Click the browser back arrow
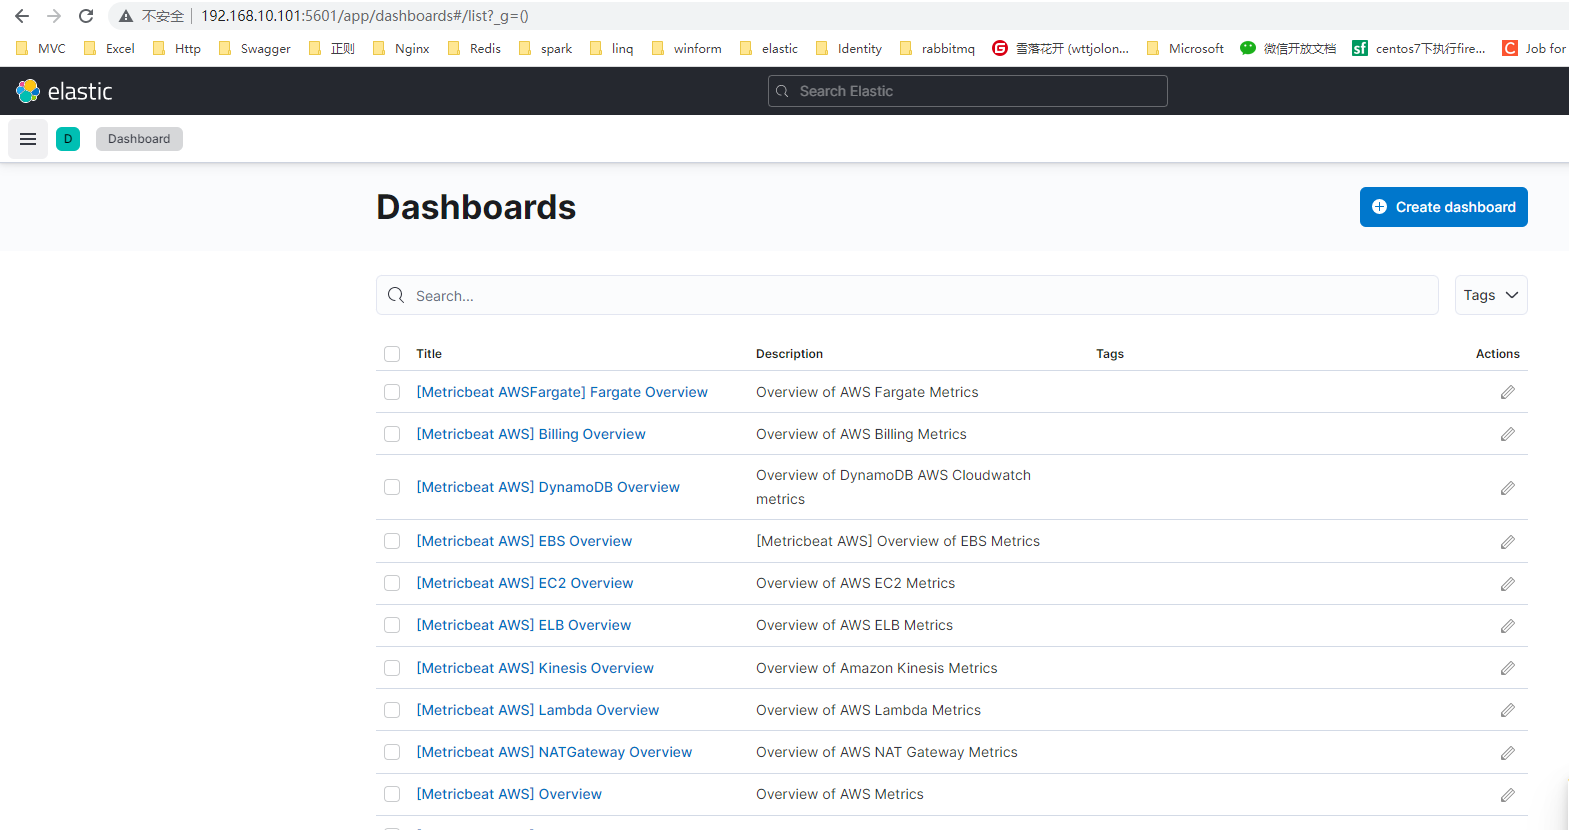 click(22, 16)
